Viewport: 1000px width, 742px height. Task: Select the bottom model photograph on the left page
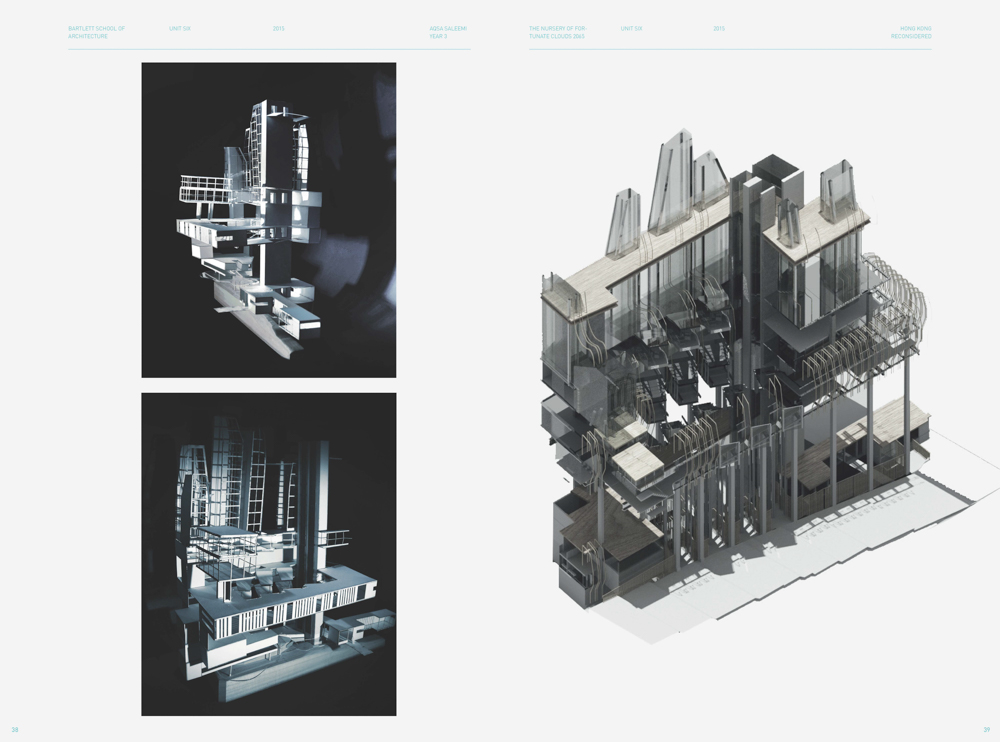(x=268, y=554)
